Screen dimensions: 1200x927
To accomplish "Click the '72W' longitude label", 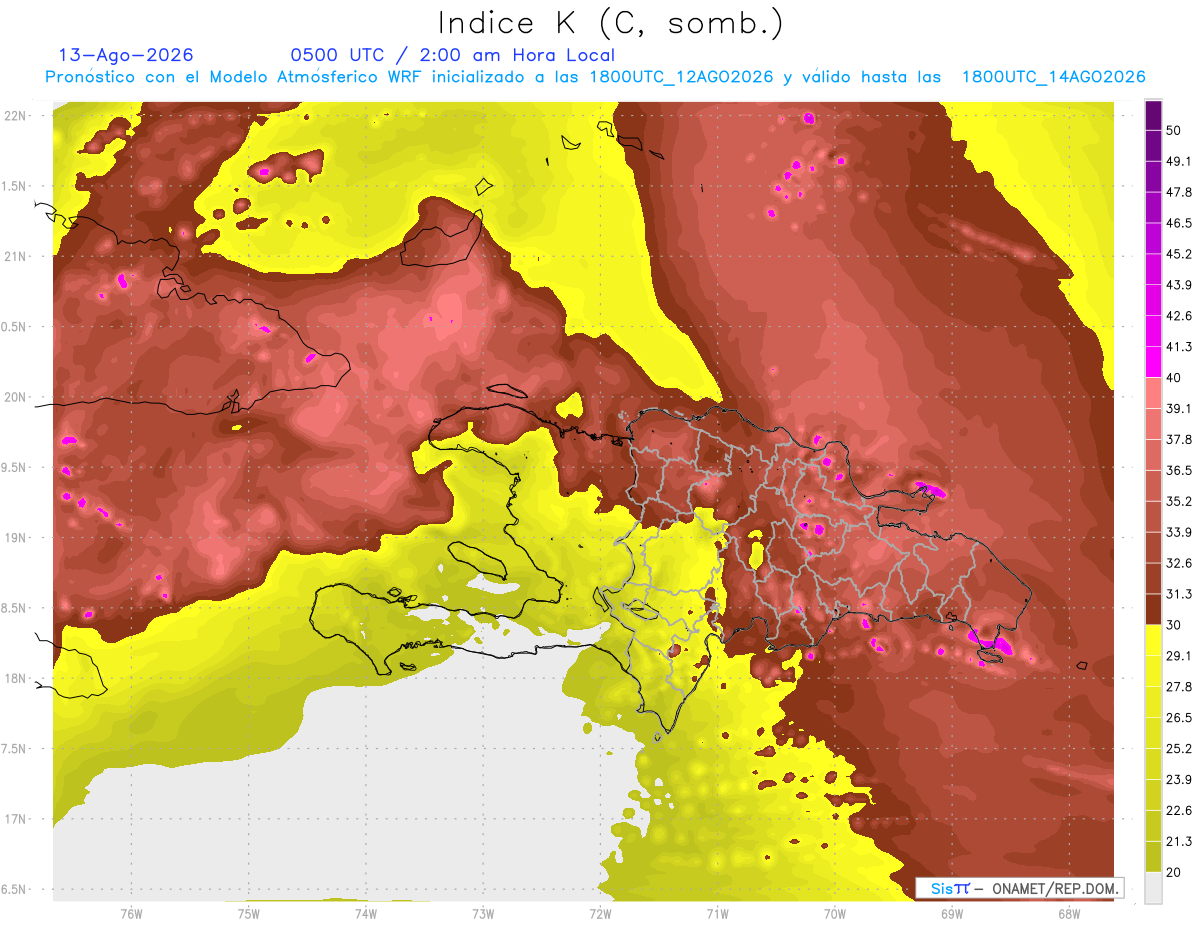I will tap(600, 914).
